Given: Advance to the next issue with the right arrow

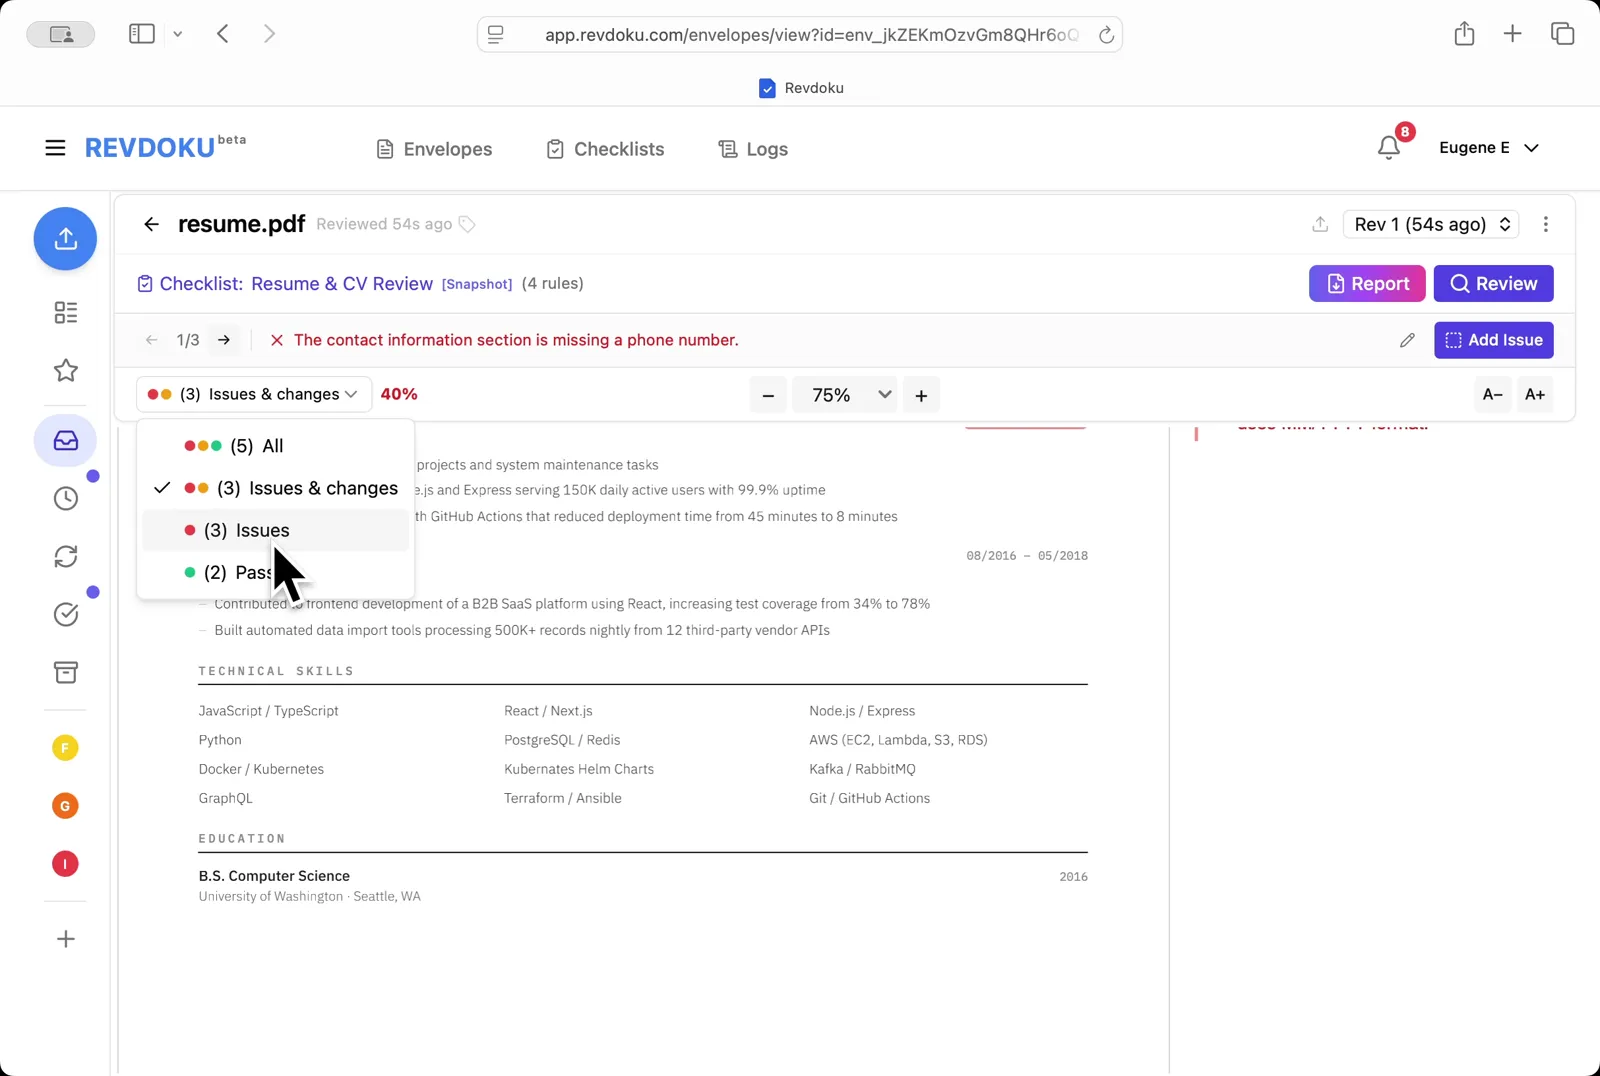Looking at the screenshot, I should 224,340.
